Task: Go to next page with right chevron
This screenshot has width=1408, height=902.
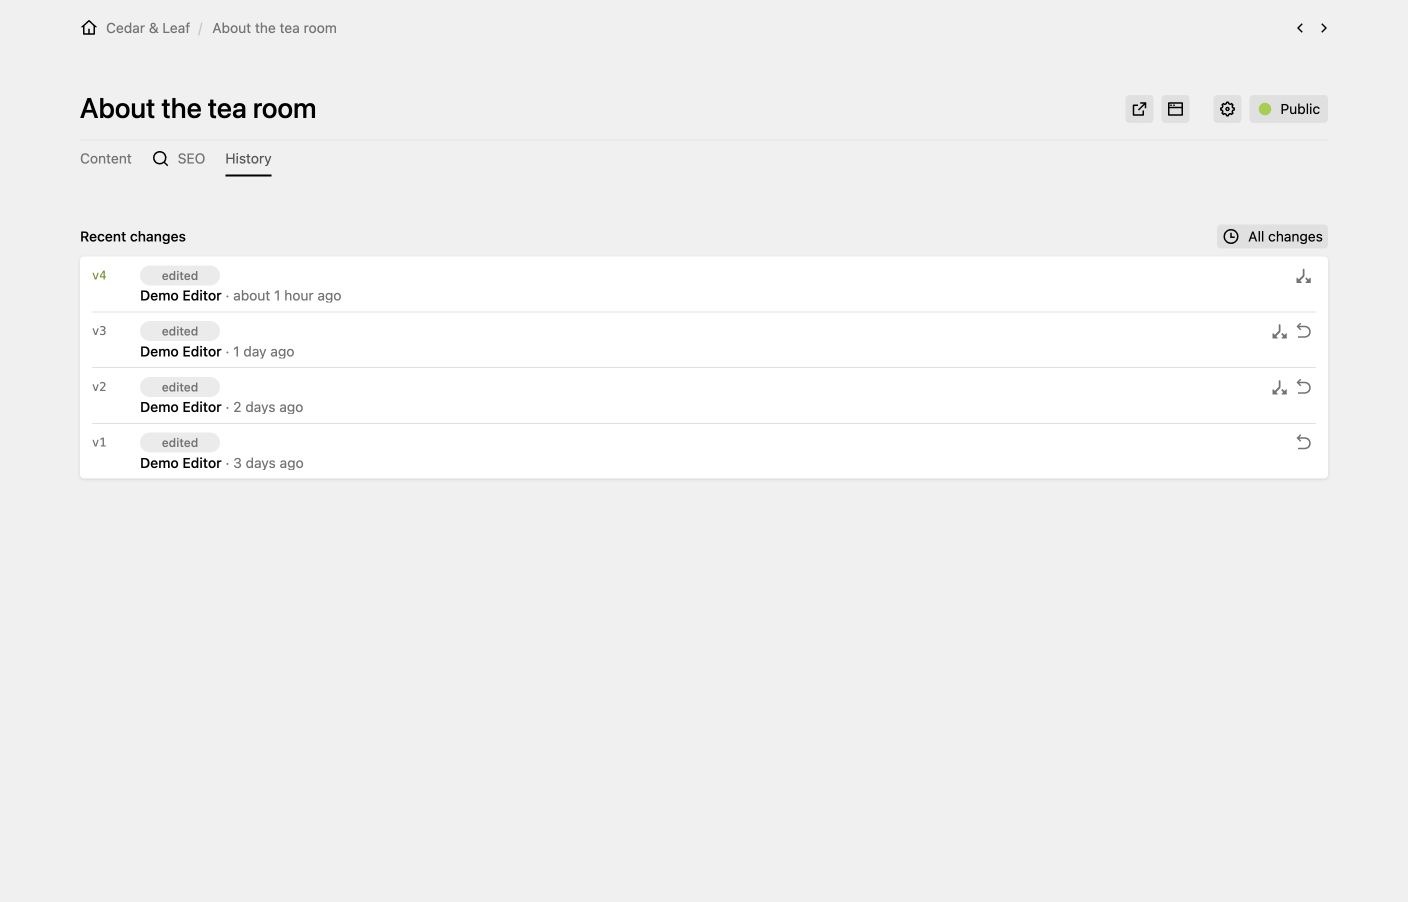Action: pos(1324,28)
